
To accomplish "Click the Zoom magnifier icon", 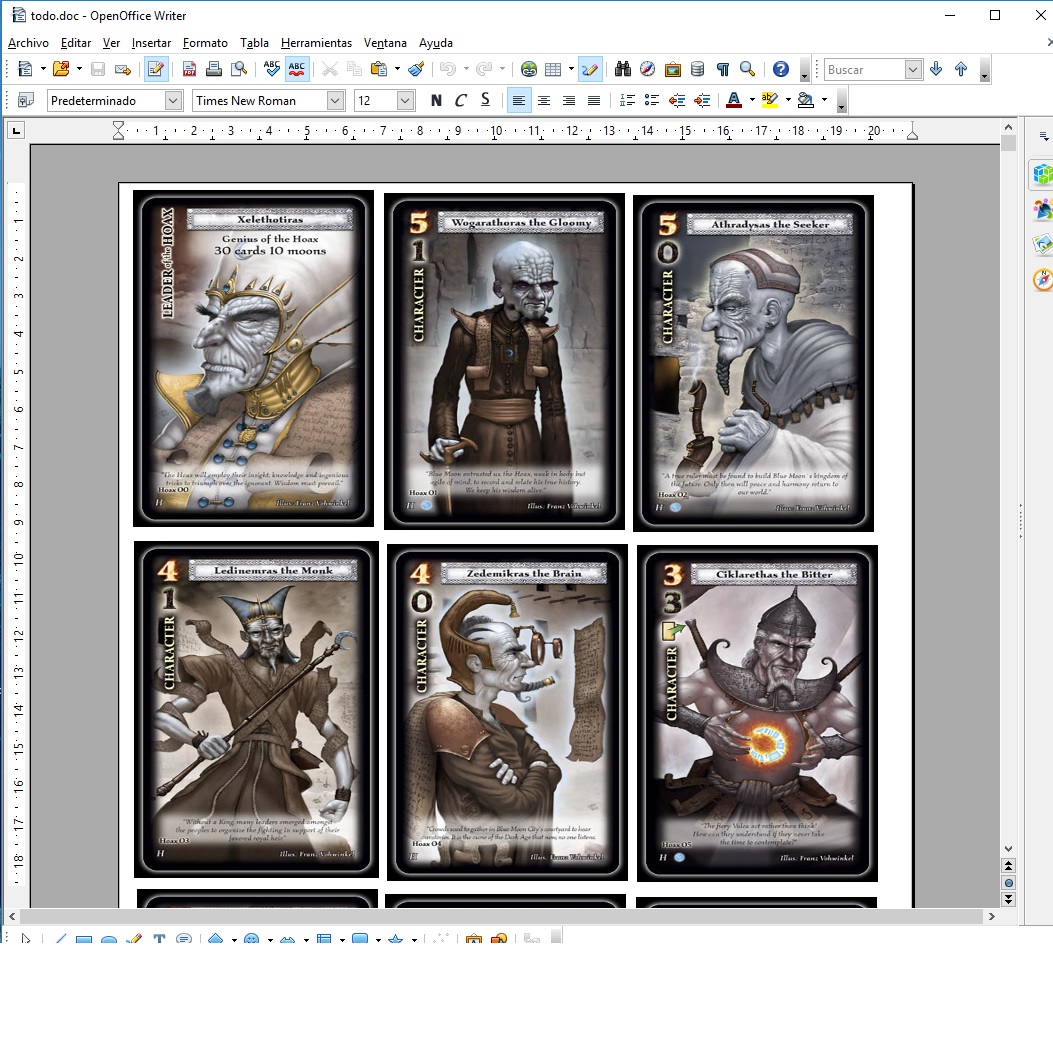I will [x=747, y=69].
